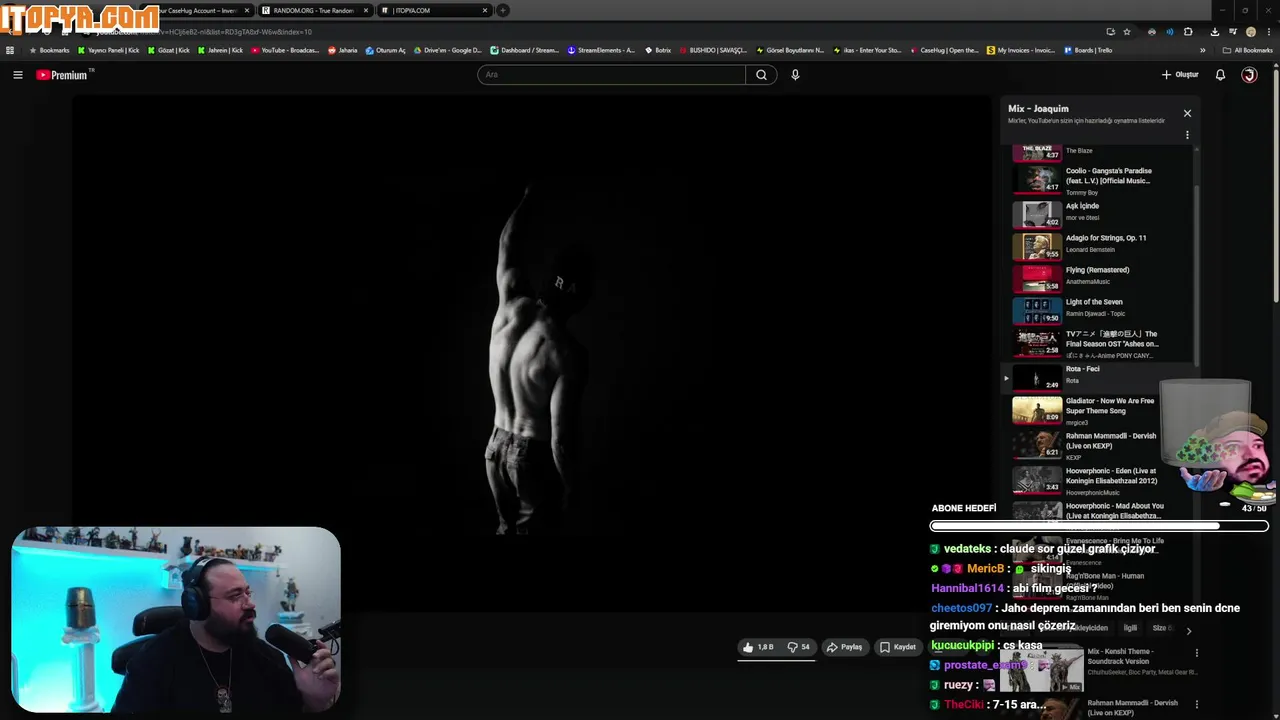Image resolution: width=1280 pixels, height=720 pixels.
Task: Like the video with thumbs-up
Action: pos(758,647)
